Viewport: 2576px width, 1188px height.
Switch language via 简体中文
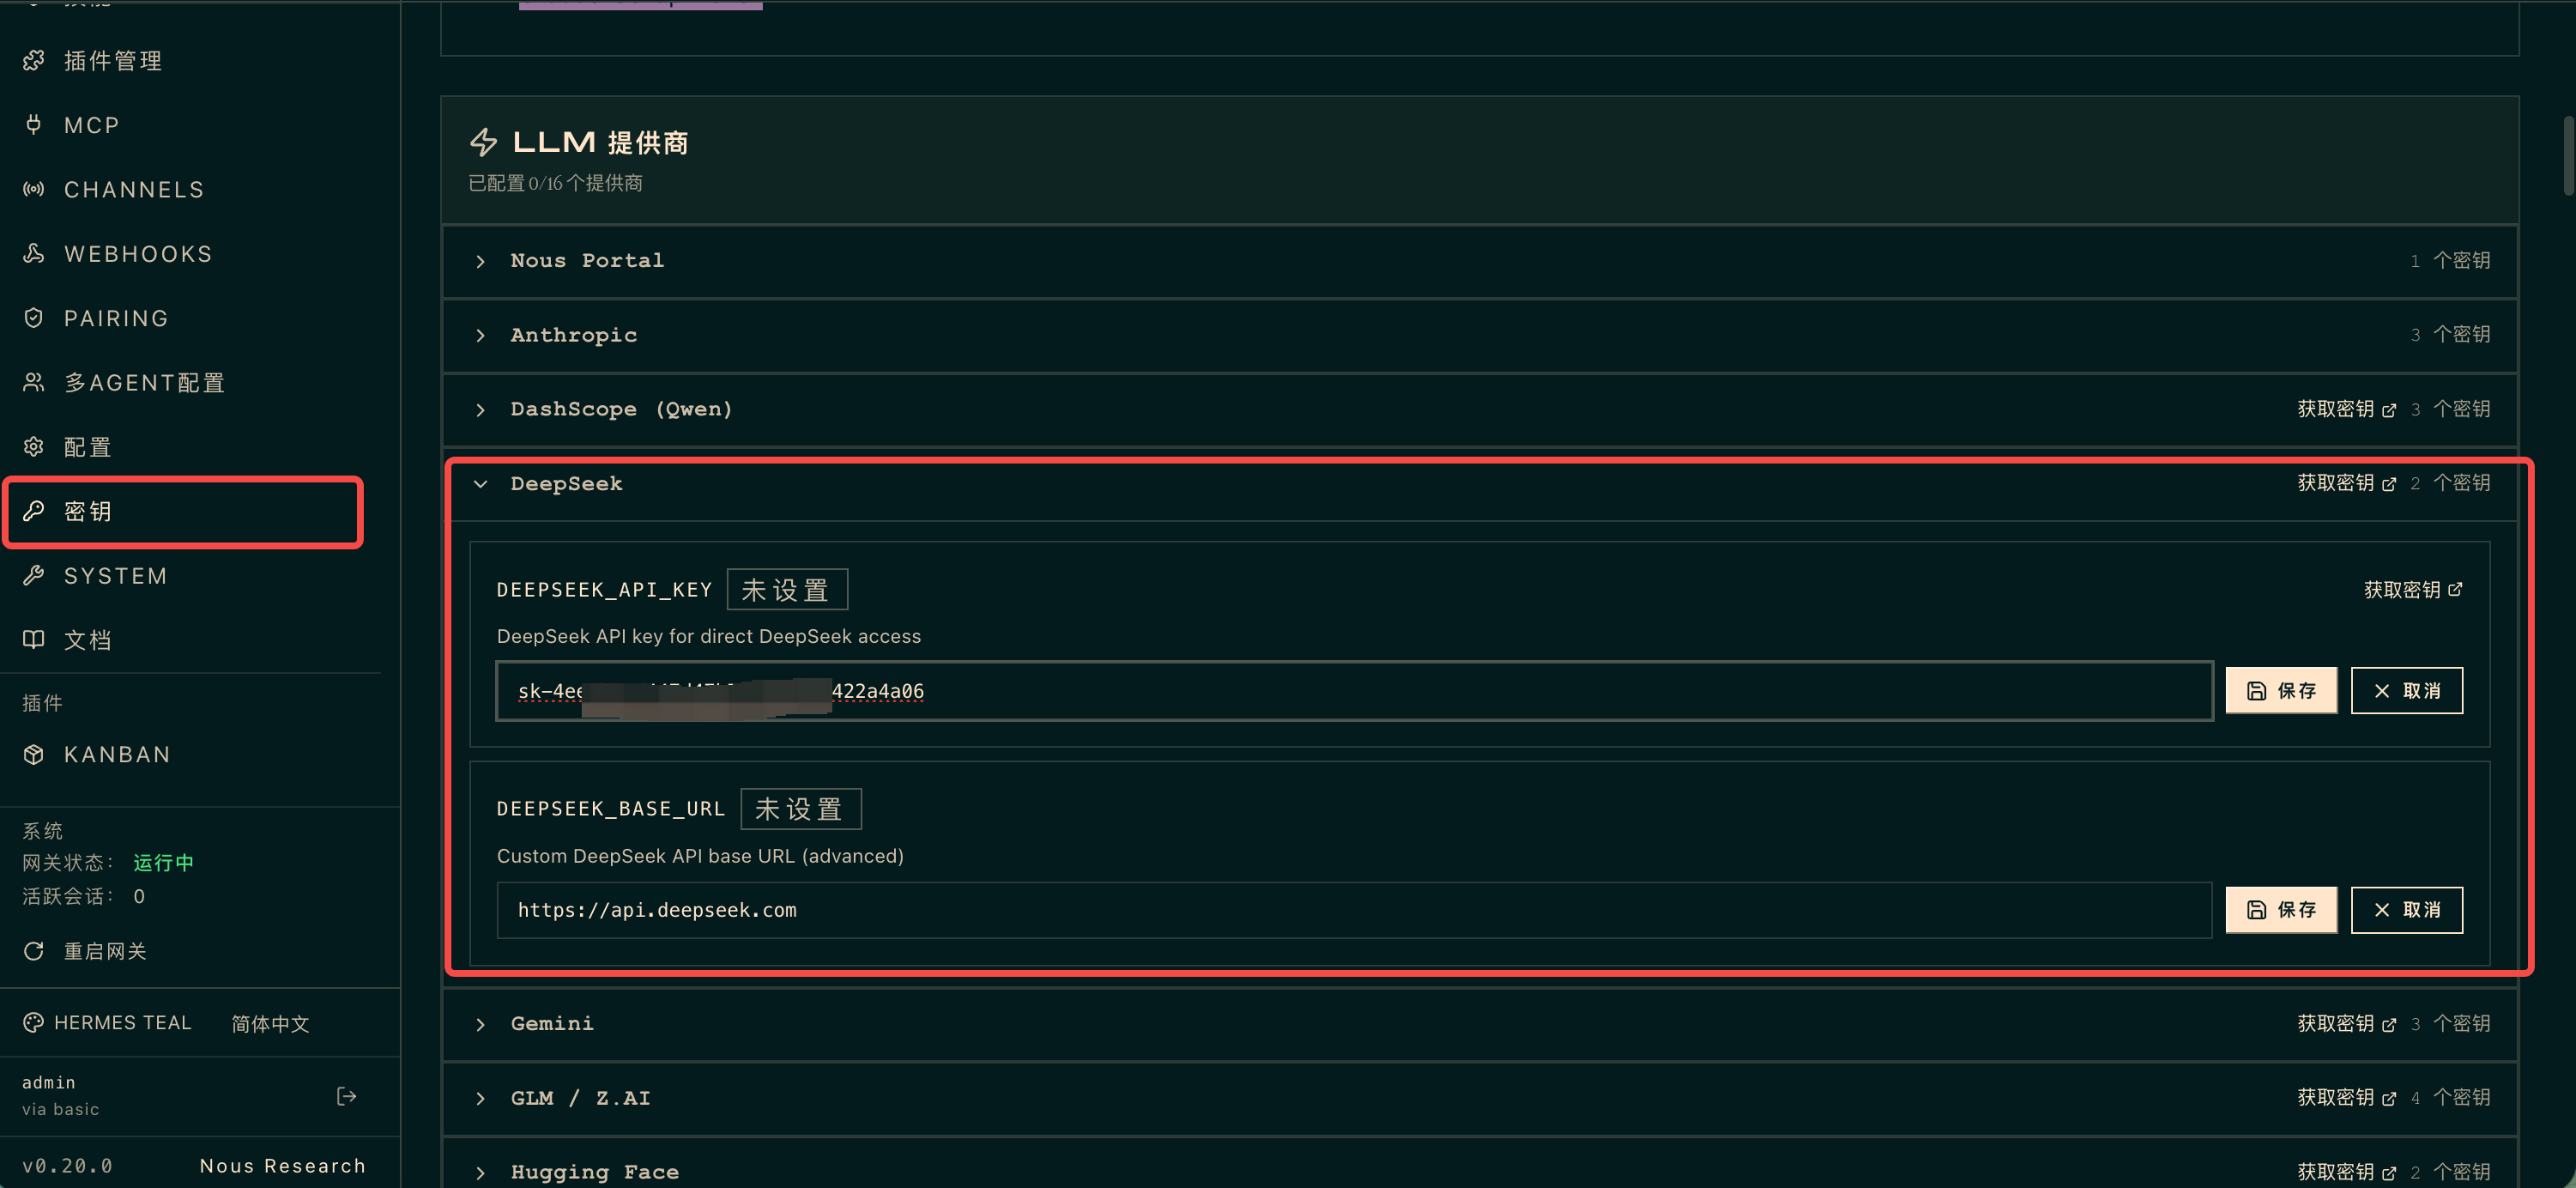click(x=270, y=1024)
